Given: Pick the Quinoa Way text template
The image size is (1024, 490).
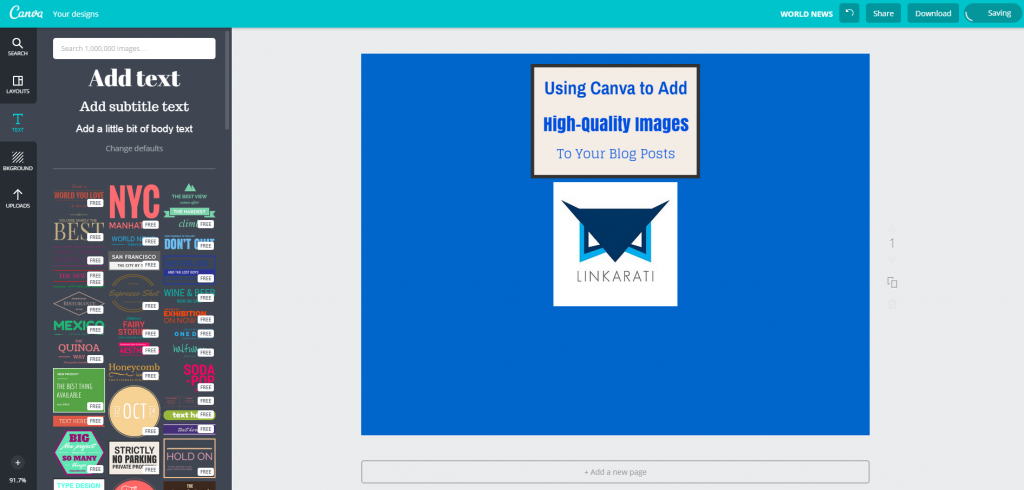Looking at the screenshot, I should pos(78,351).
